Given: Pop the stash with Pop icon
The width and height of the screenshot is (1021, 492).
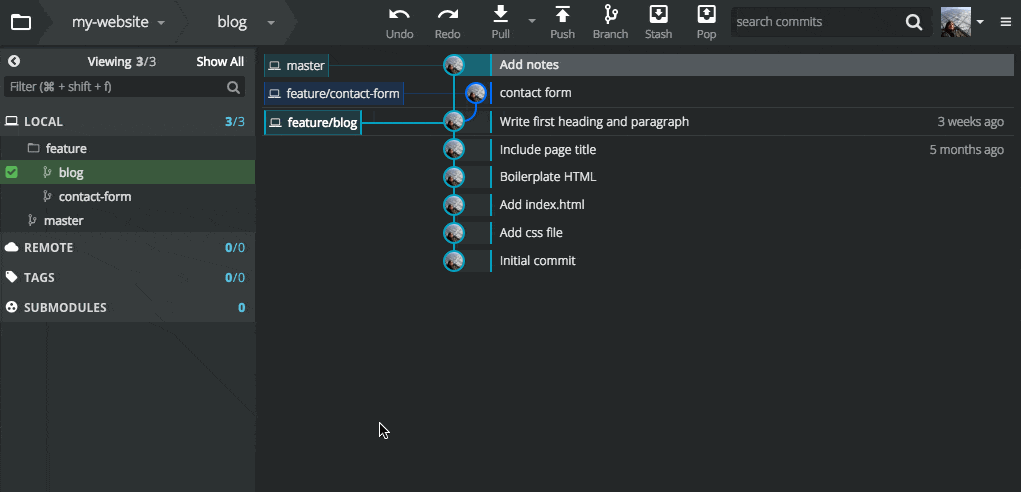Looking at the screenshot, I should pos(706,14).
